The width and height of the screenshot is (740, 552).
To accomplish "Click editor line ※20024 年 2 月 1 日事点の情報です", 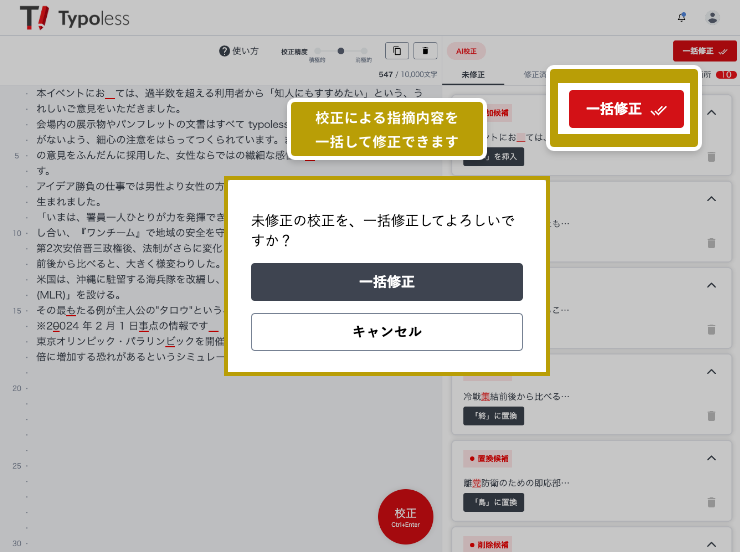I will [x=127, y=326].
